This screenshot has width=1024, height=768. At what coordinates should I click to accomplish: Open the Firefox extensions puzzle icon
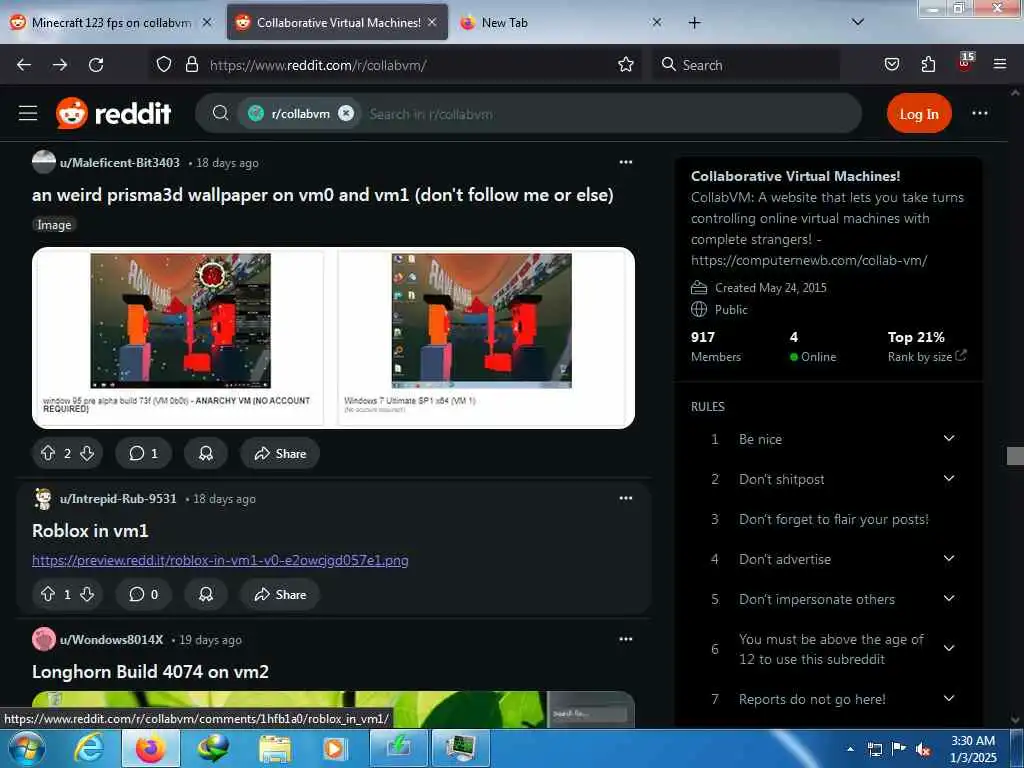click(928, 65)
